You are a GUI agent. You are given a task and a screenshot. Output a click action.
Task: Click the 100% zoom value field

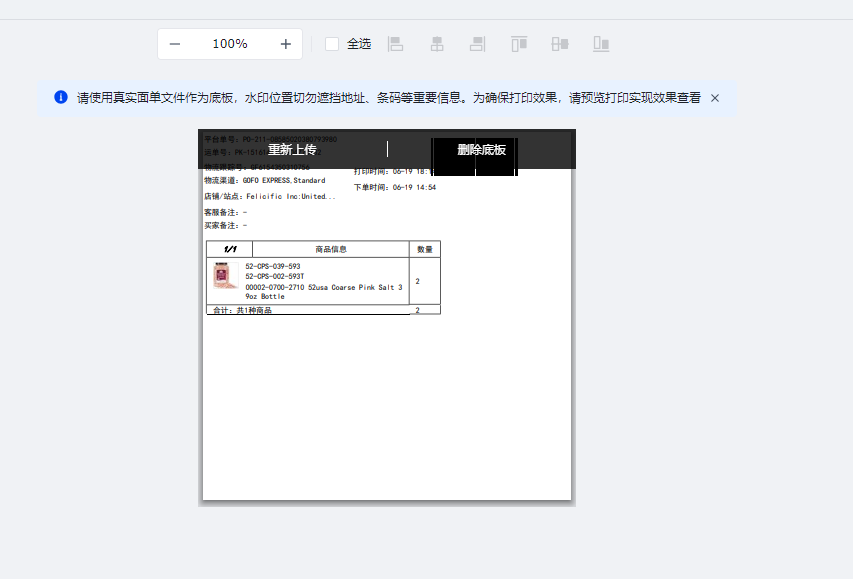click(230, 44)
